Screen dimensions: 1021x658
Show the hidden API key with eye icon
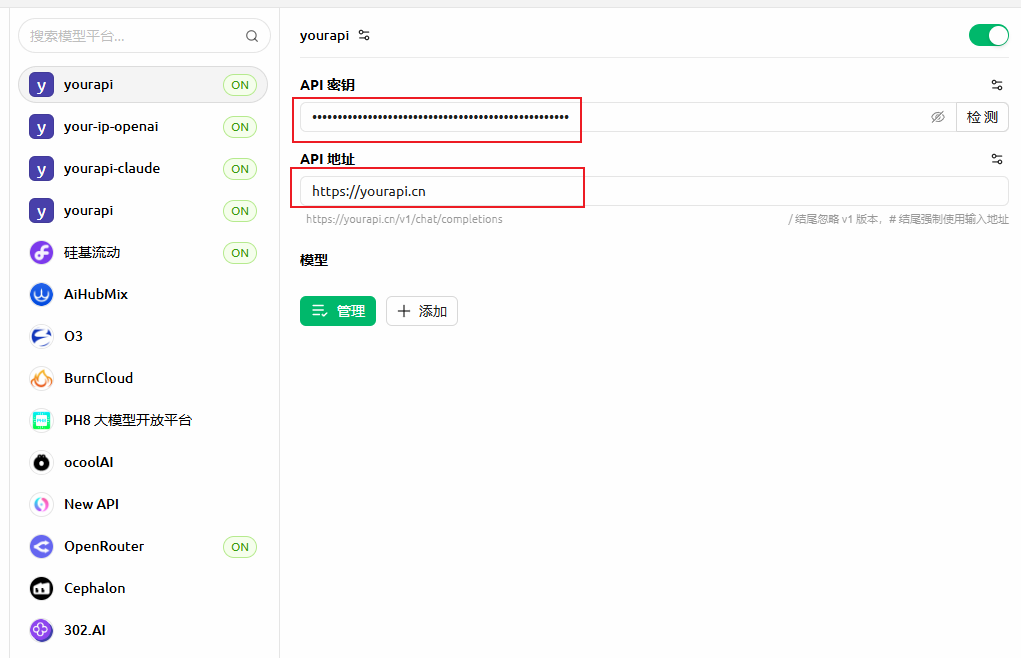938,117
